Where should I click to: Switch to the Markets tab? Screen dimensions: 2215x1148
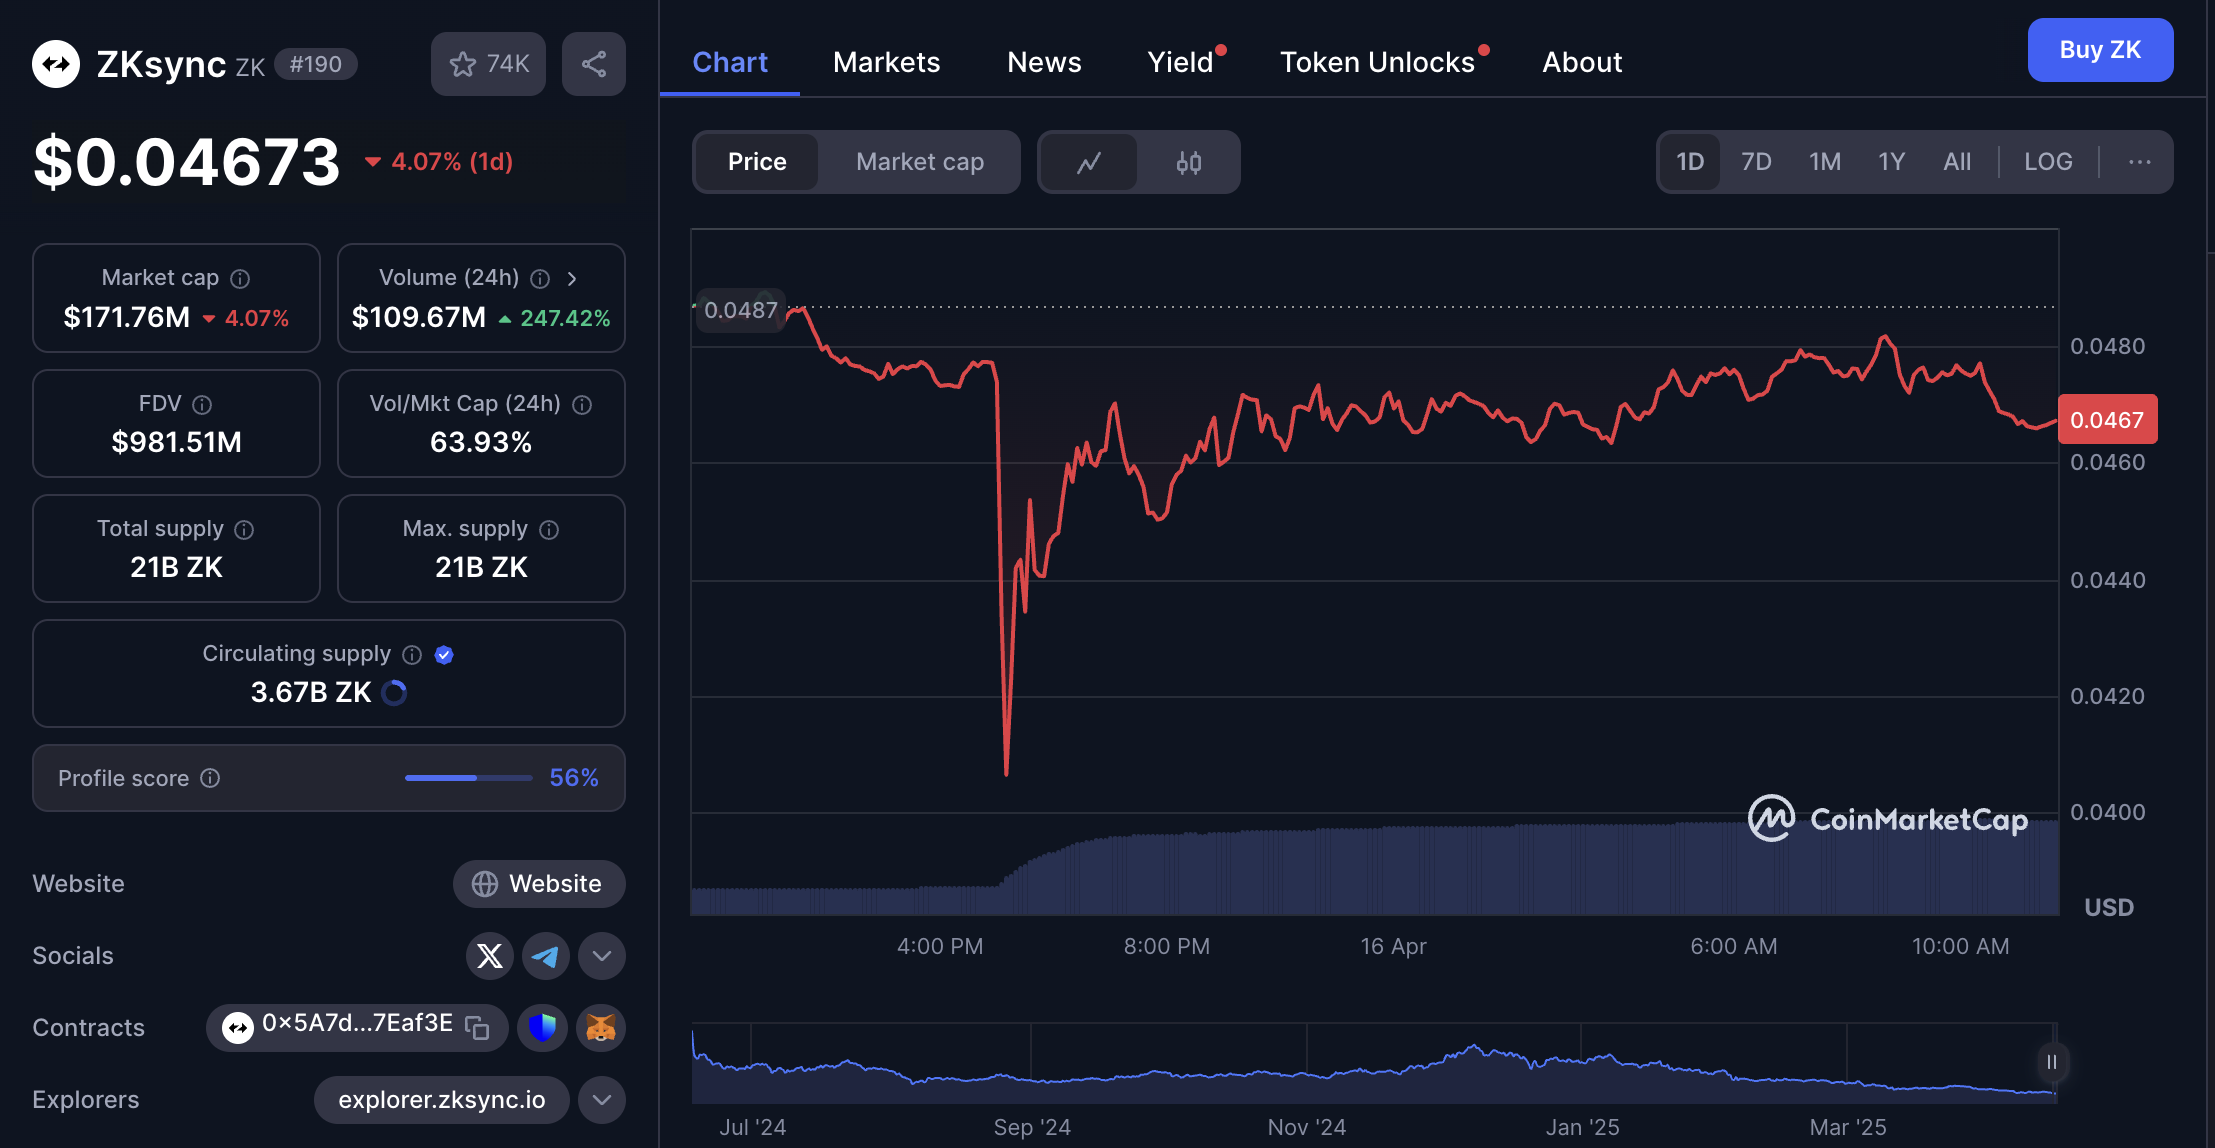point(886,62)
